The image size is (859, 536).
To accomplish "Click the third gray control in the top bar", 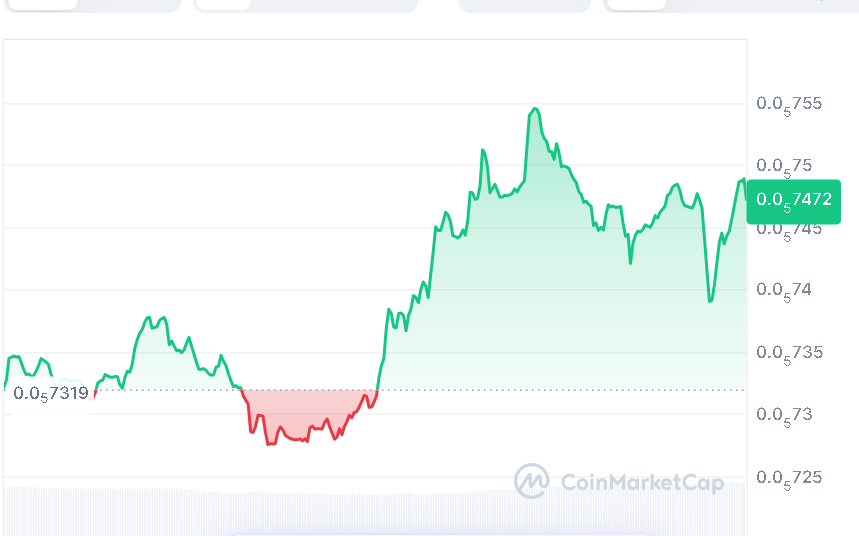I will pos(524,4).
